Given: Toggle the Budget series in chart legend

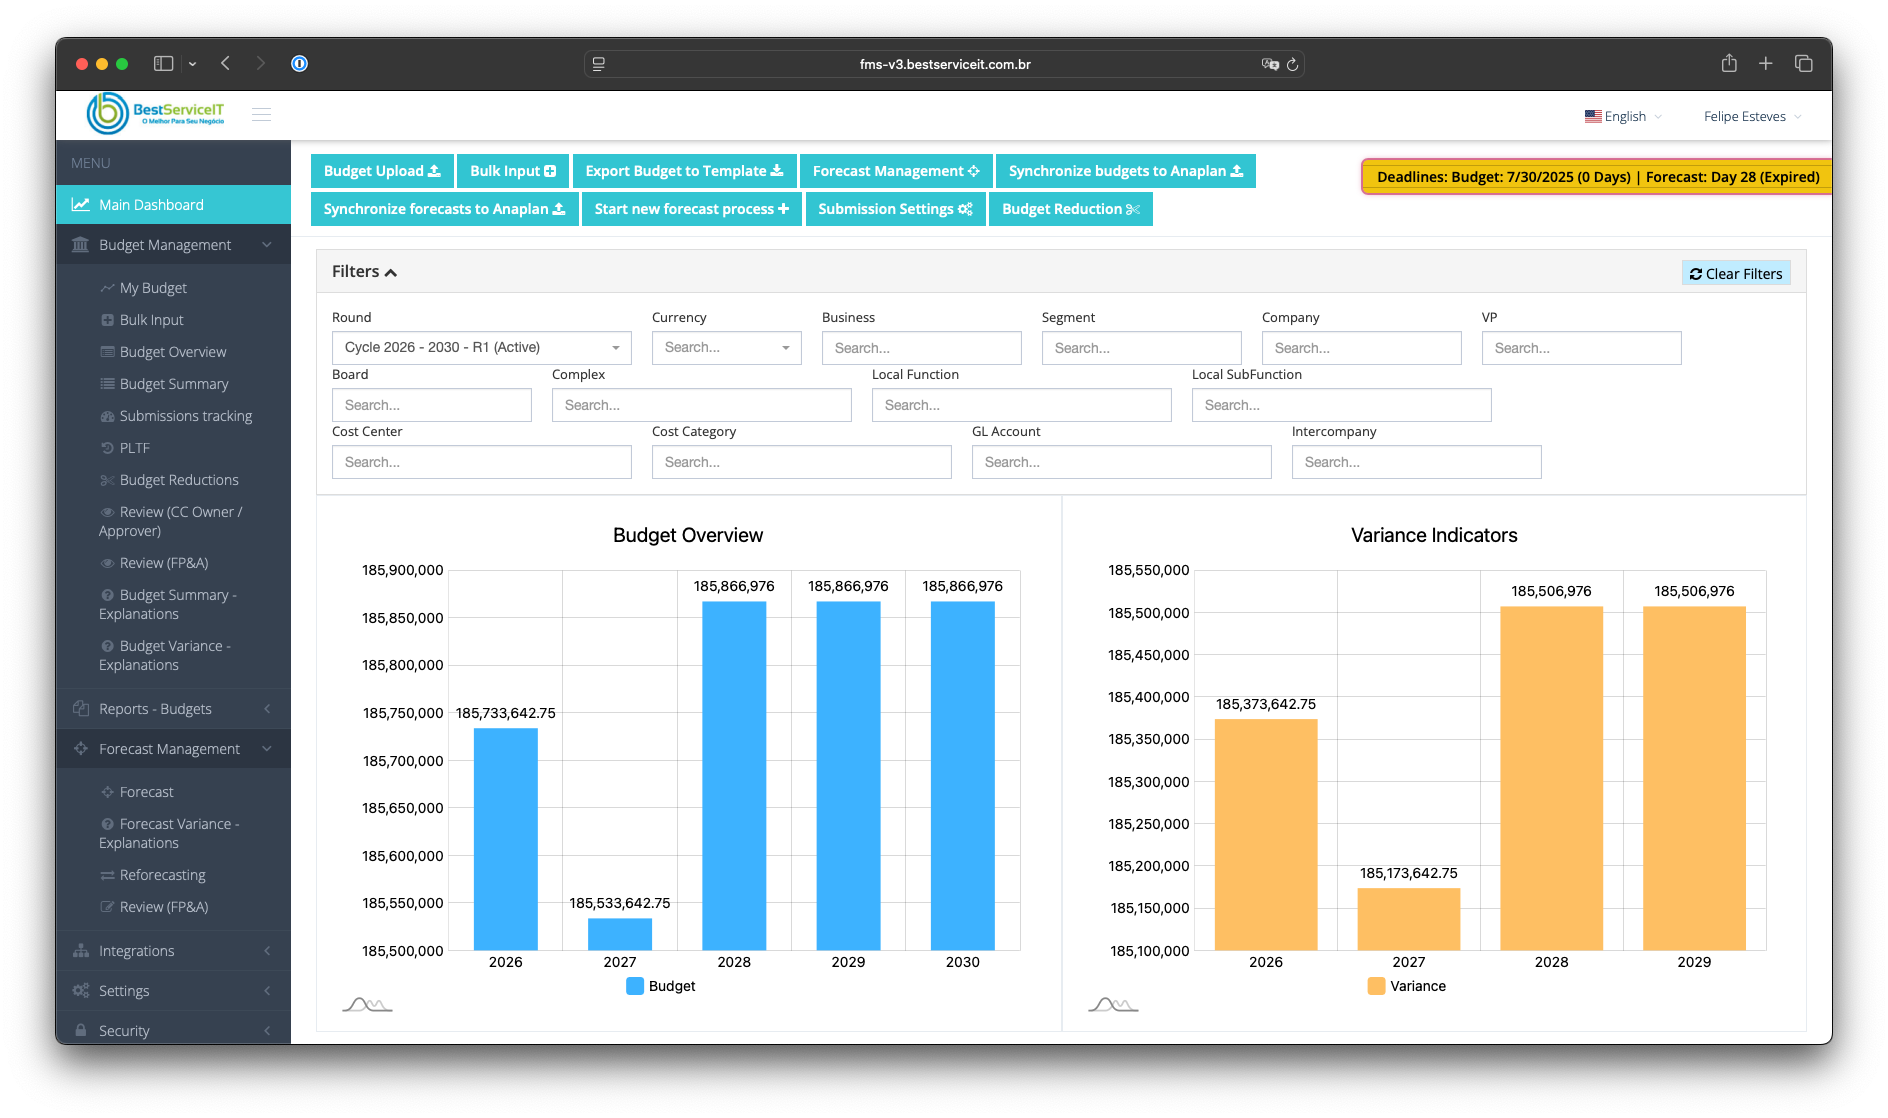Looking at the screenshot, I should (660, 986).
